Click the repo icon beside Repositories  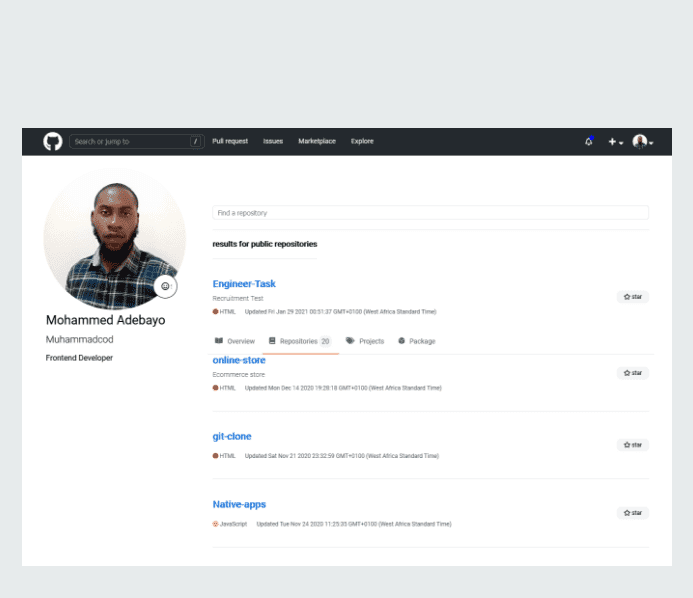pyautogui.click(x=272, y=341)
